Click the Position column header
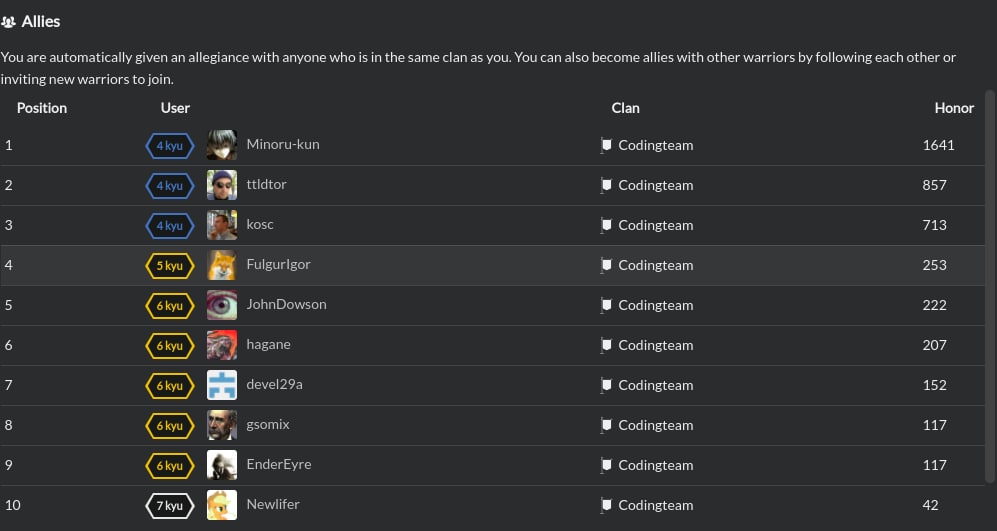Image resolution: width=997 pixels, height=531 pixels. point(42,108)
